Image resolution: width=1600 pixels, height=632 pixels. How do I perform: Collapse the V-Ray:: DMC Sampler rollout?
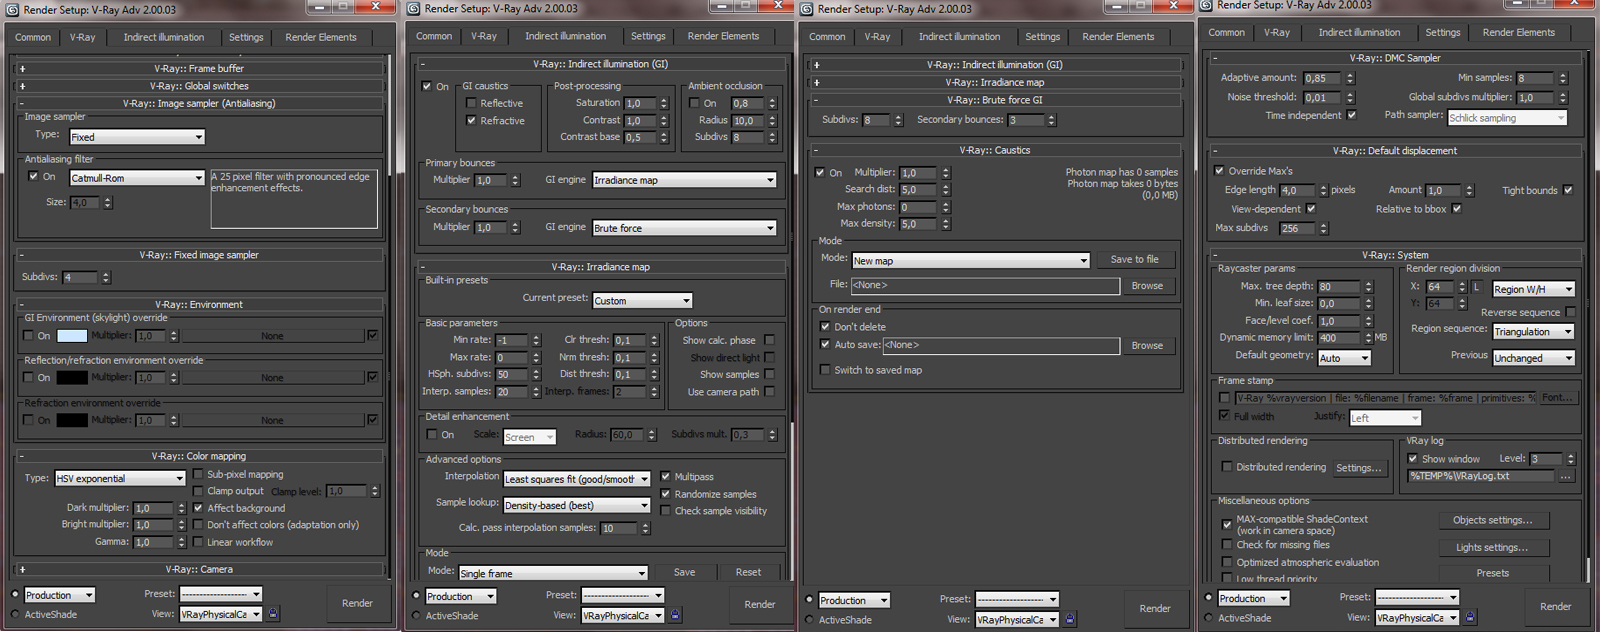click(x=1394, y=58)
